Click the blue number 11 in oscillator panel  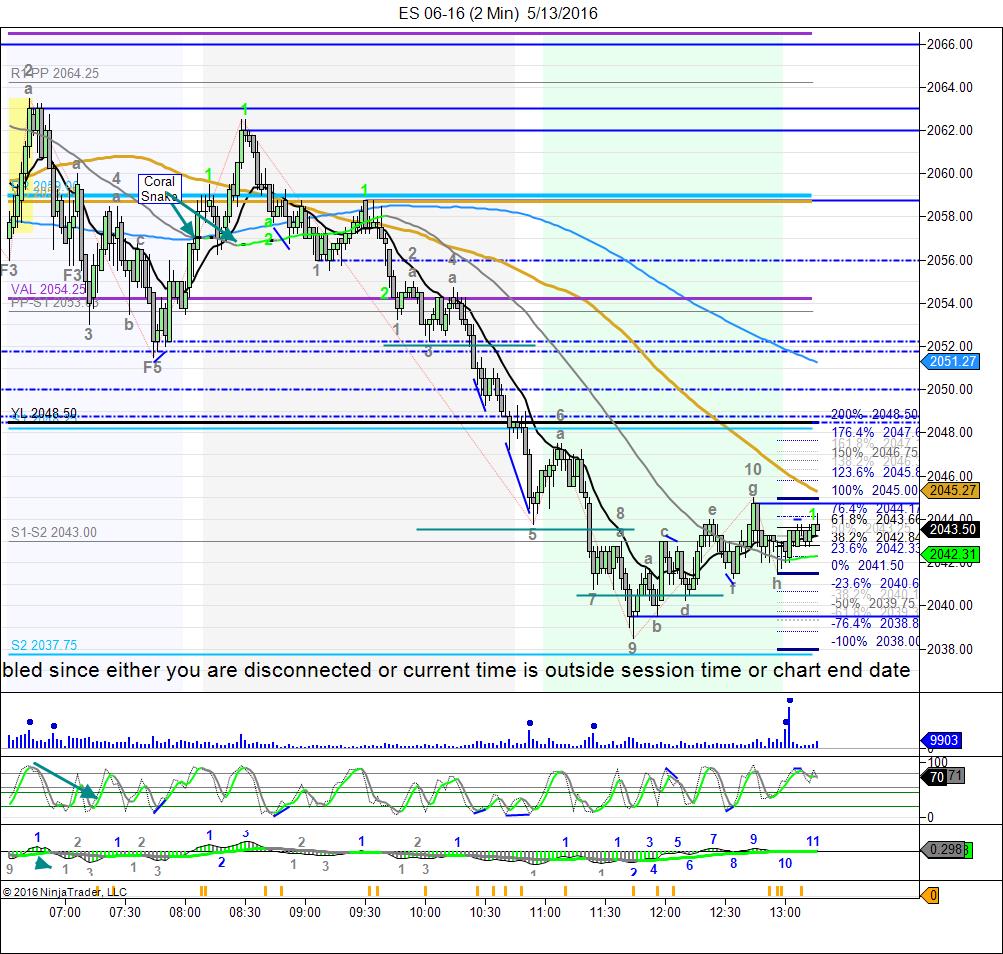click(x=812, y=841)
